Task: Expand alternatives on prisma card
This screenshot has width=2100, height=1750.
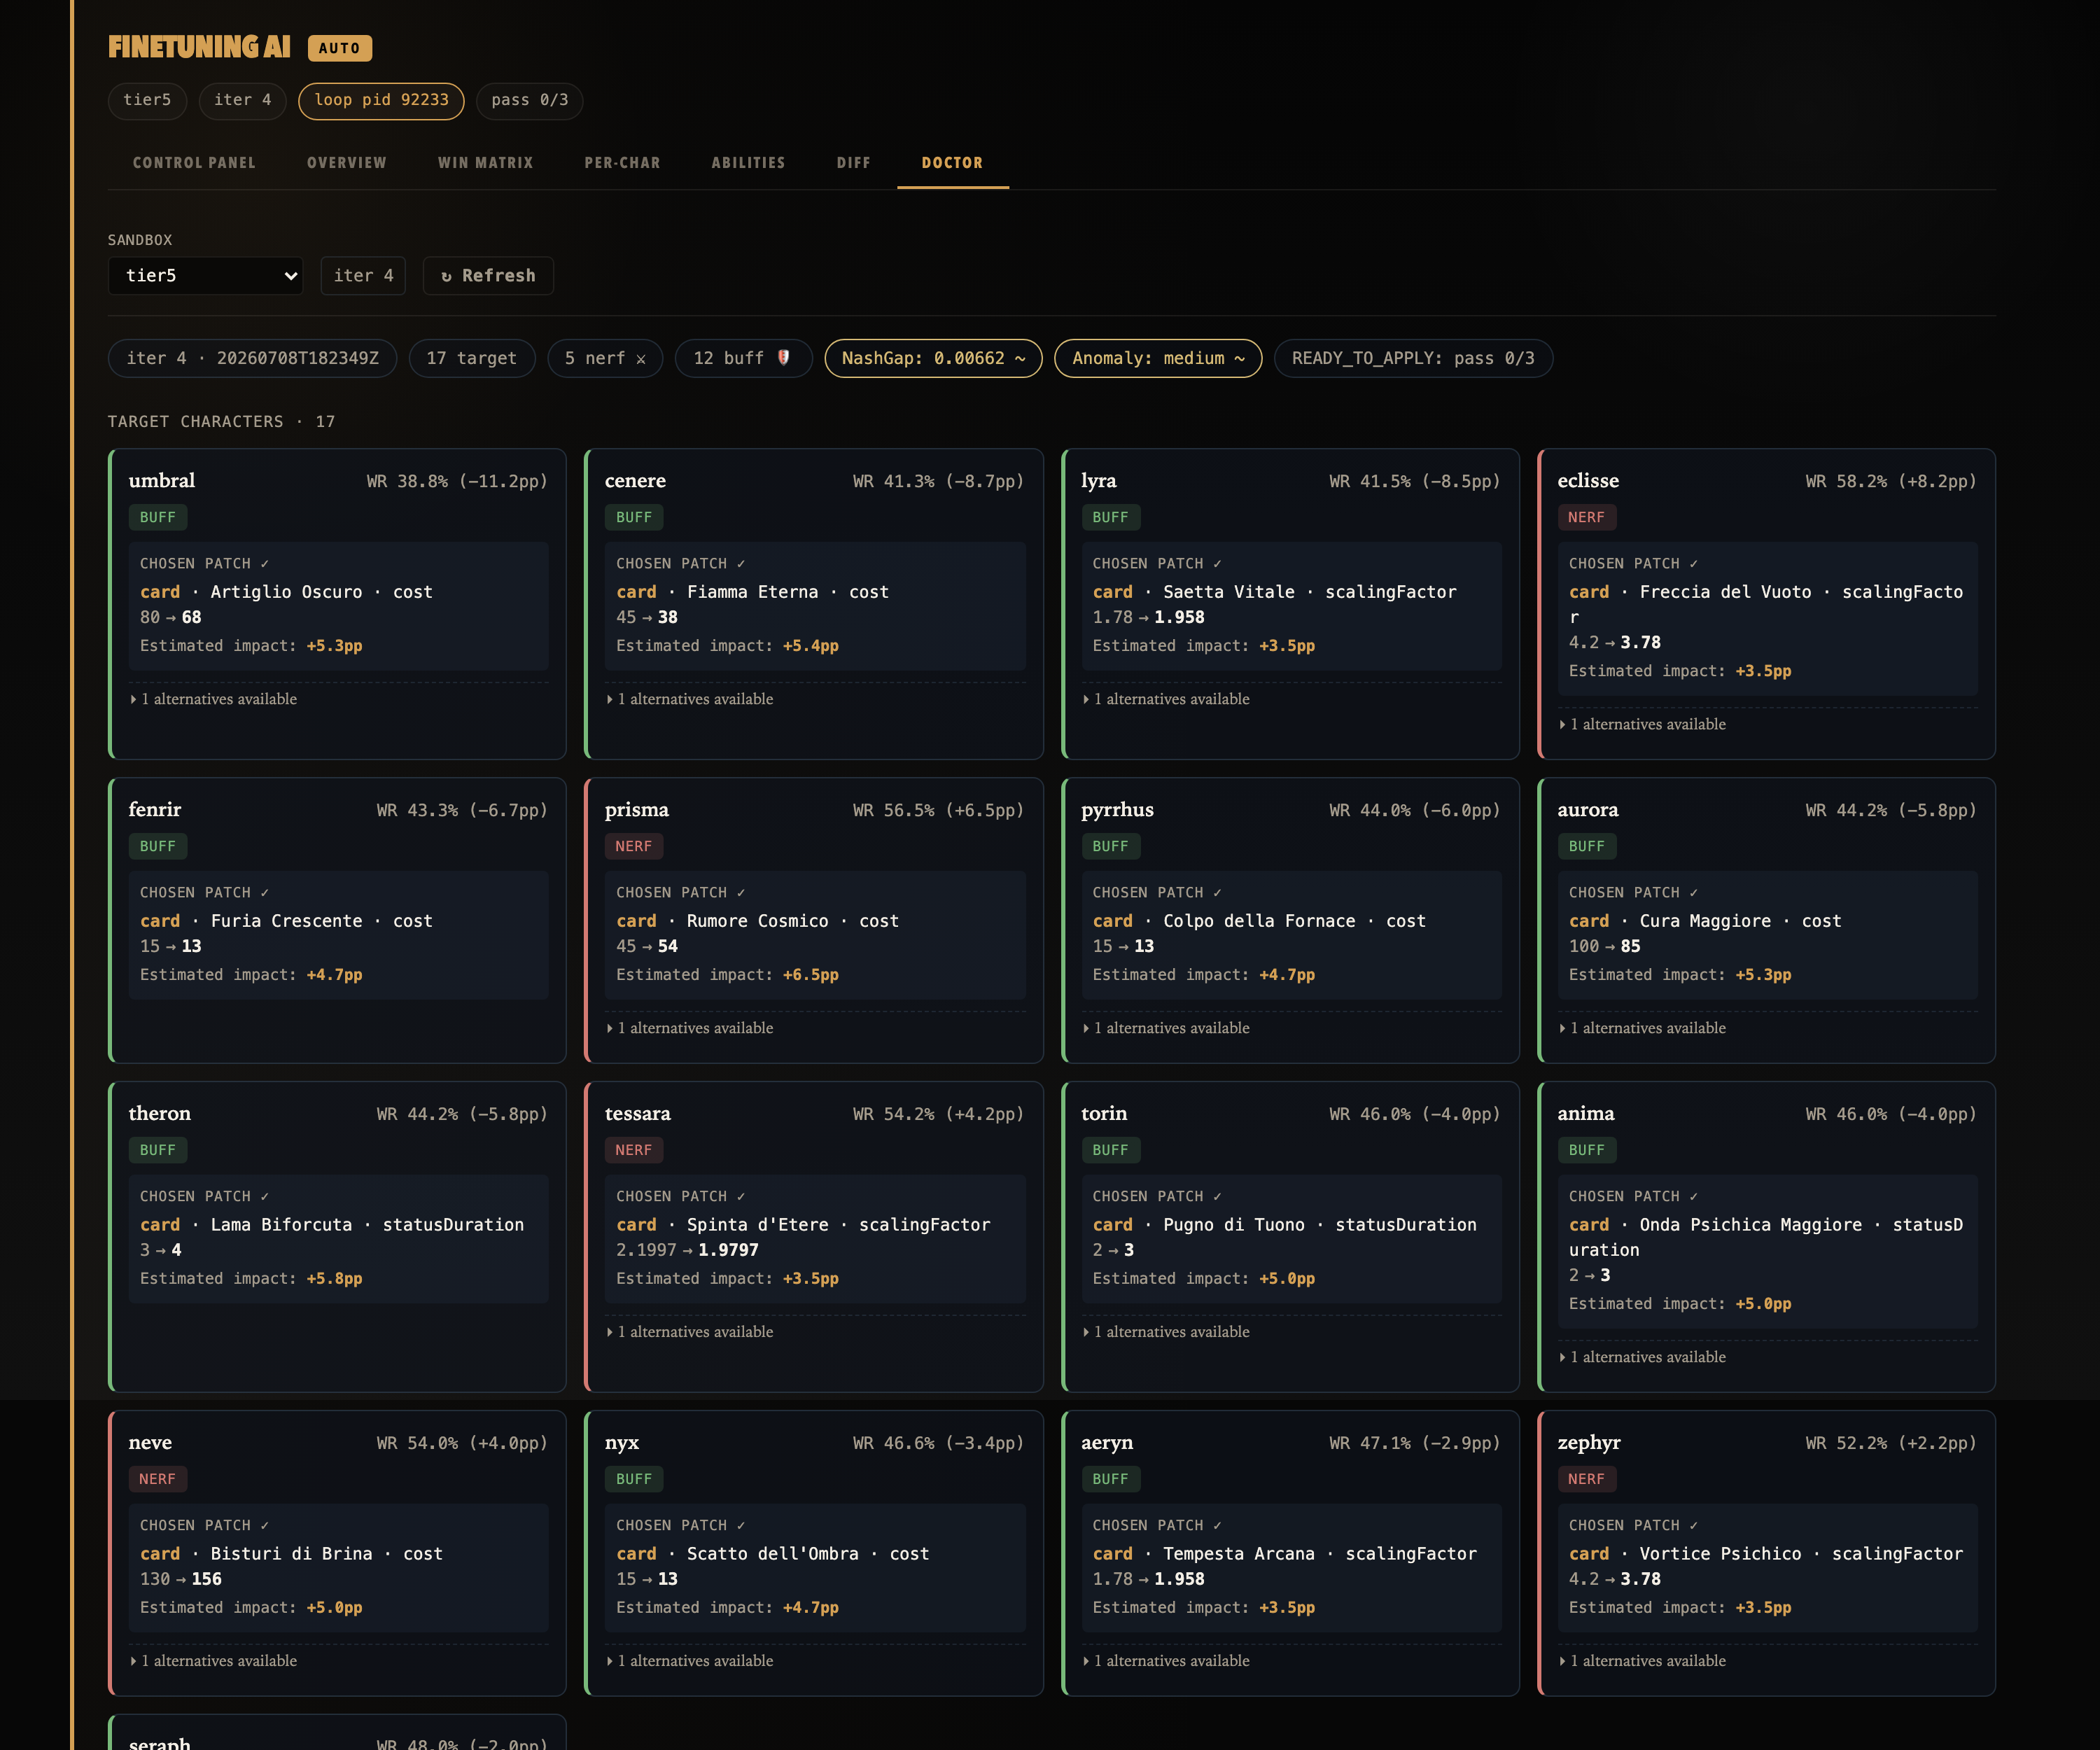Action: point(690,1028)
